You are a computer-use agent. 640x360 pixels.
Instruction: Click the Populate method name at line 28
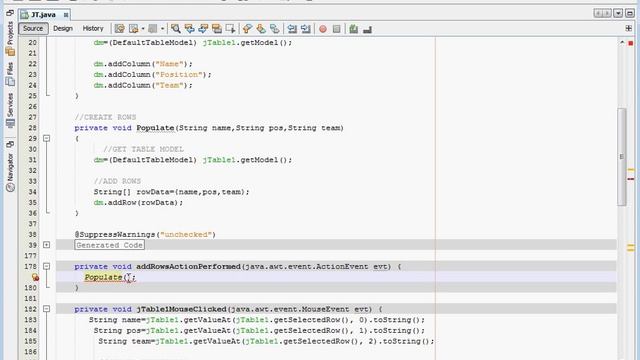[x=155, y=128]
